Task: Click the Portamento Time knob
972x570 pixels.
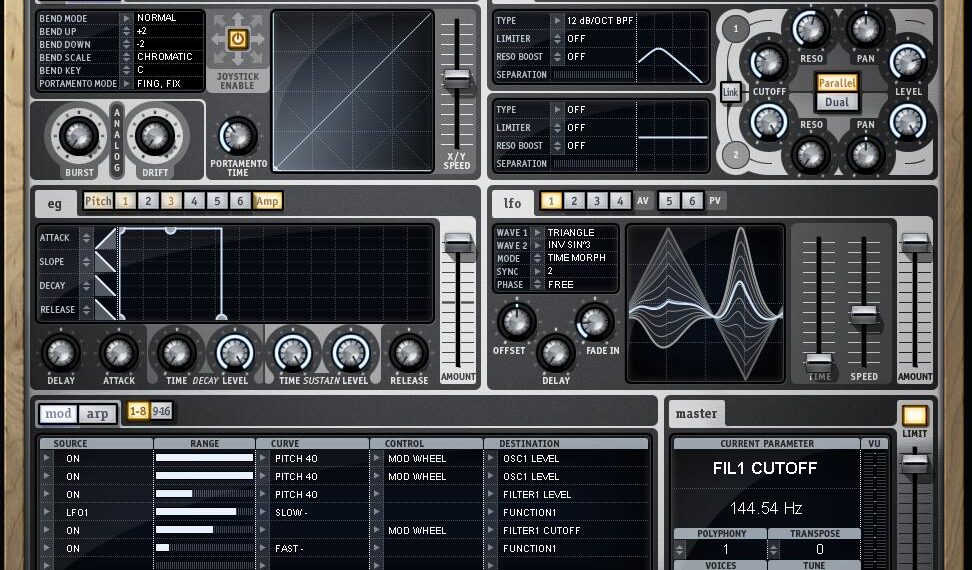Action: [238, 136]
